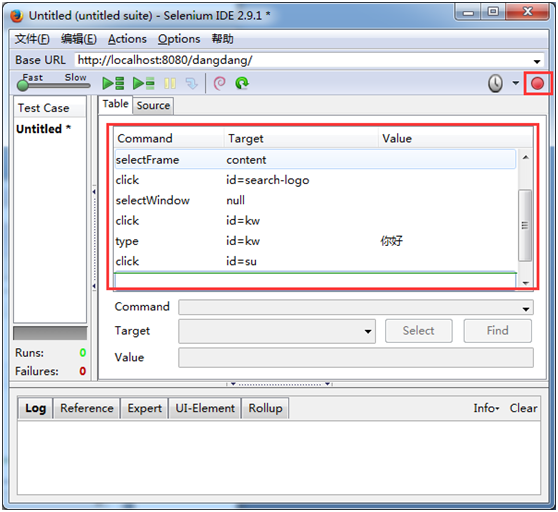Open the 文件(F) menu
The image size is (558, 512).
point(32,39)
